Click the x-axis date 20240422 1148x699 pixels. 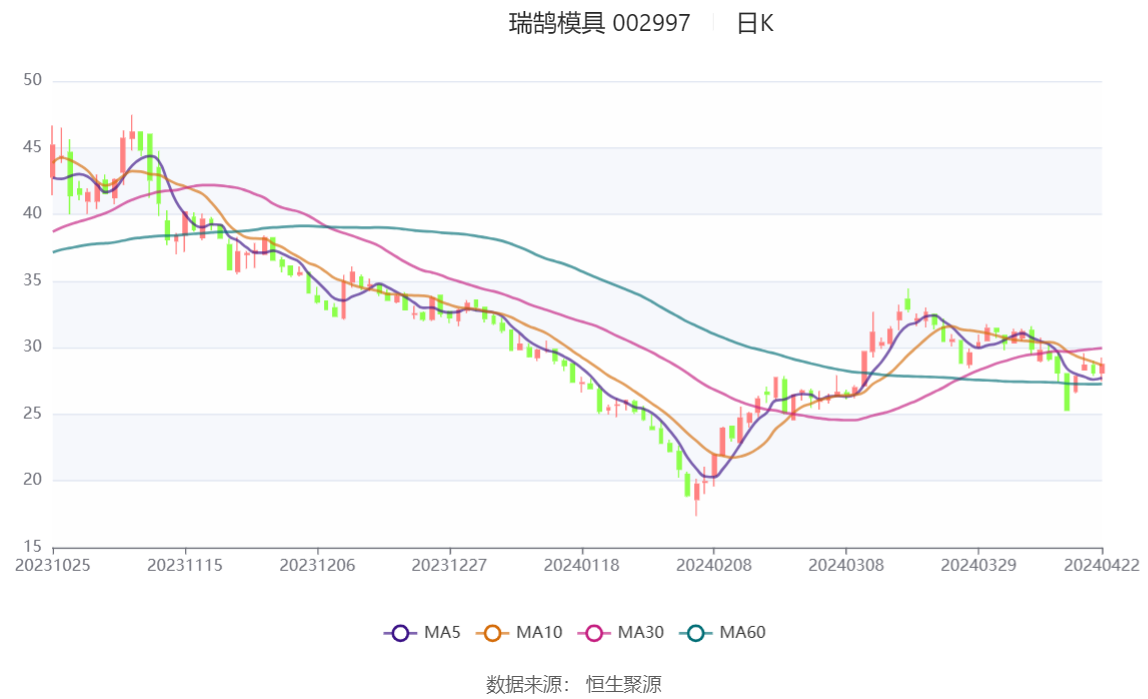click(x=1102, y=566)
